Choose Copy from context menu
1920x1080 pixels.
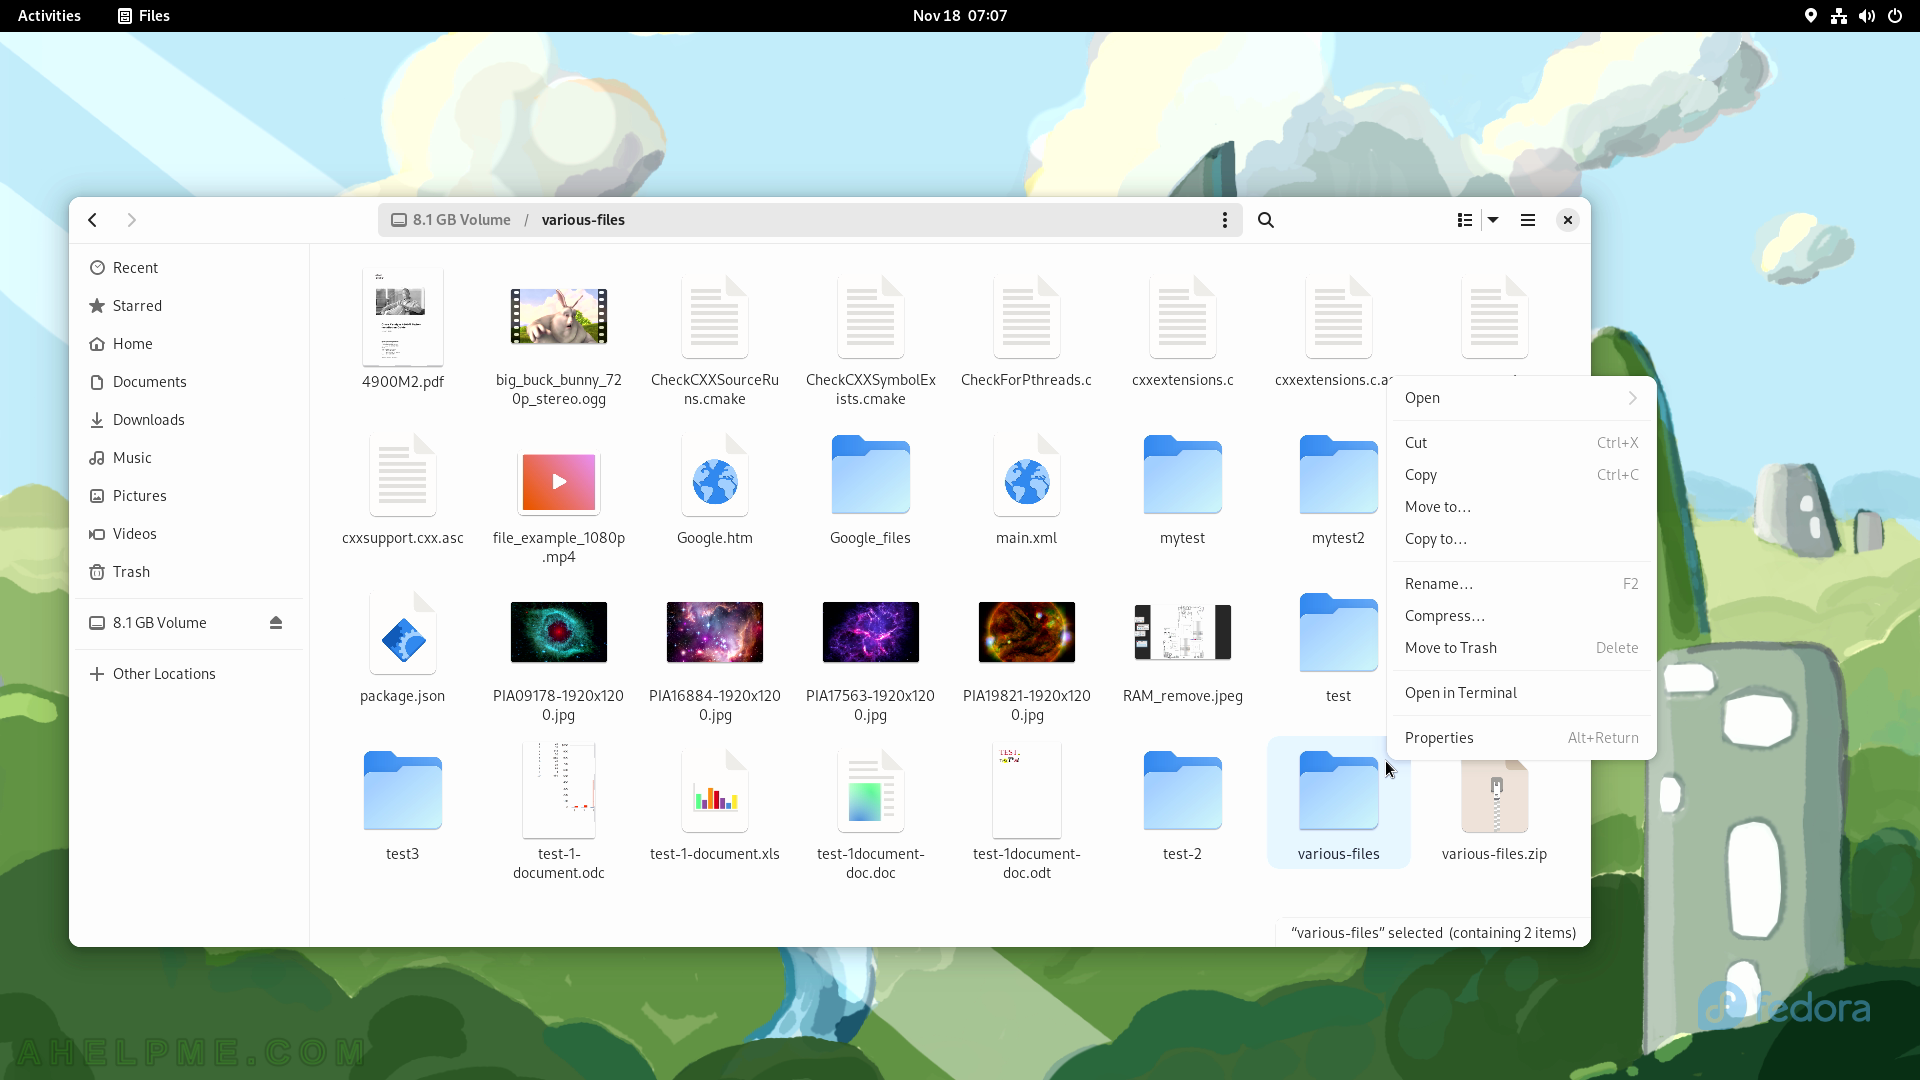click(x=1522, y=475)
